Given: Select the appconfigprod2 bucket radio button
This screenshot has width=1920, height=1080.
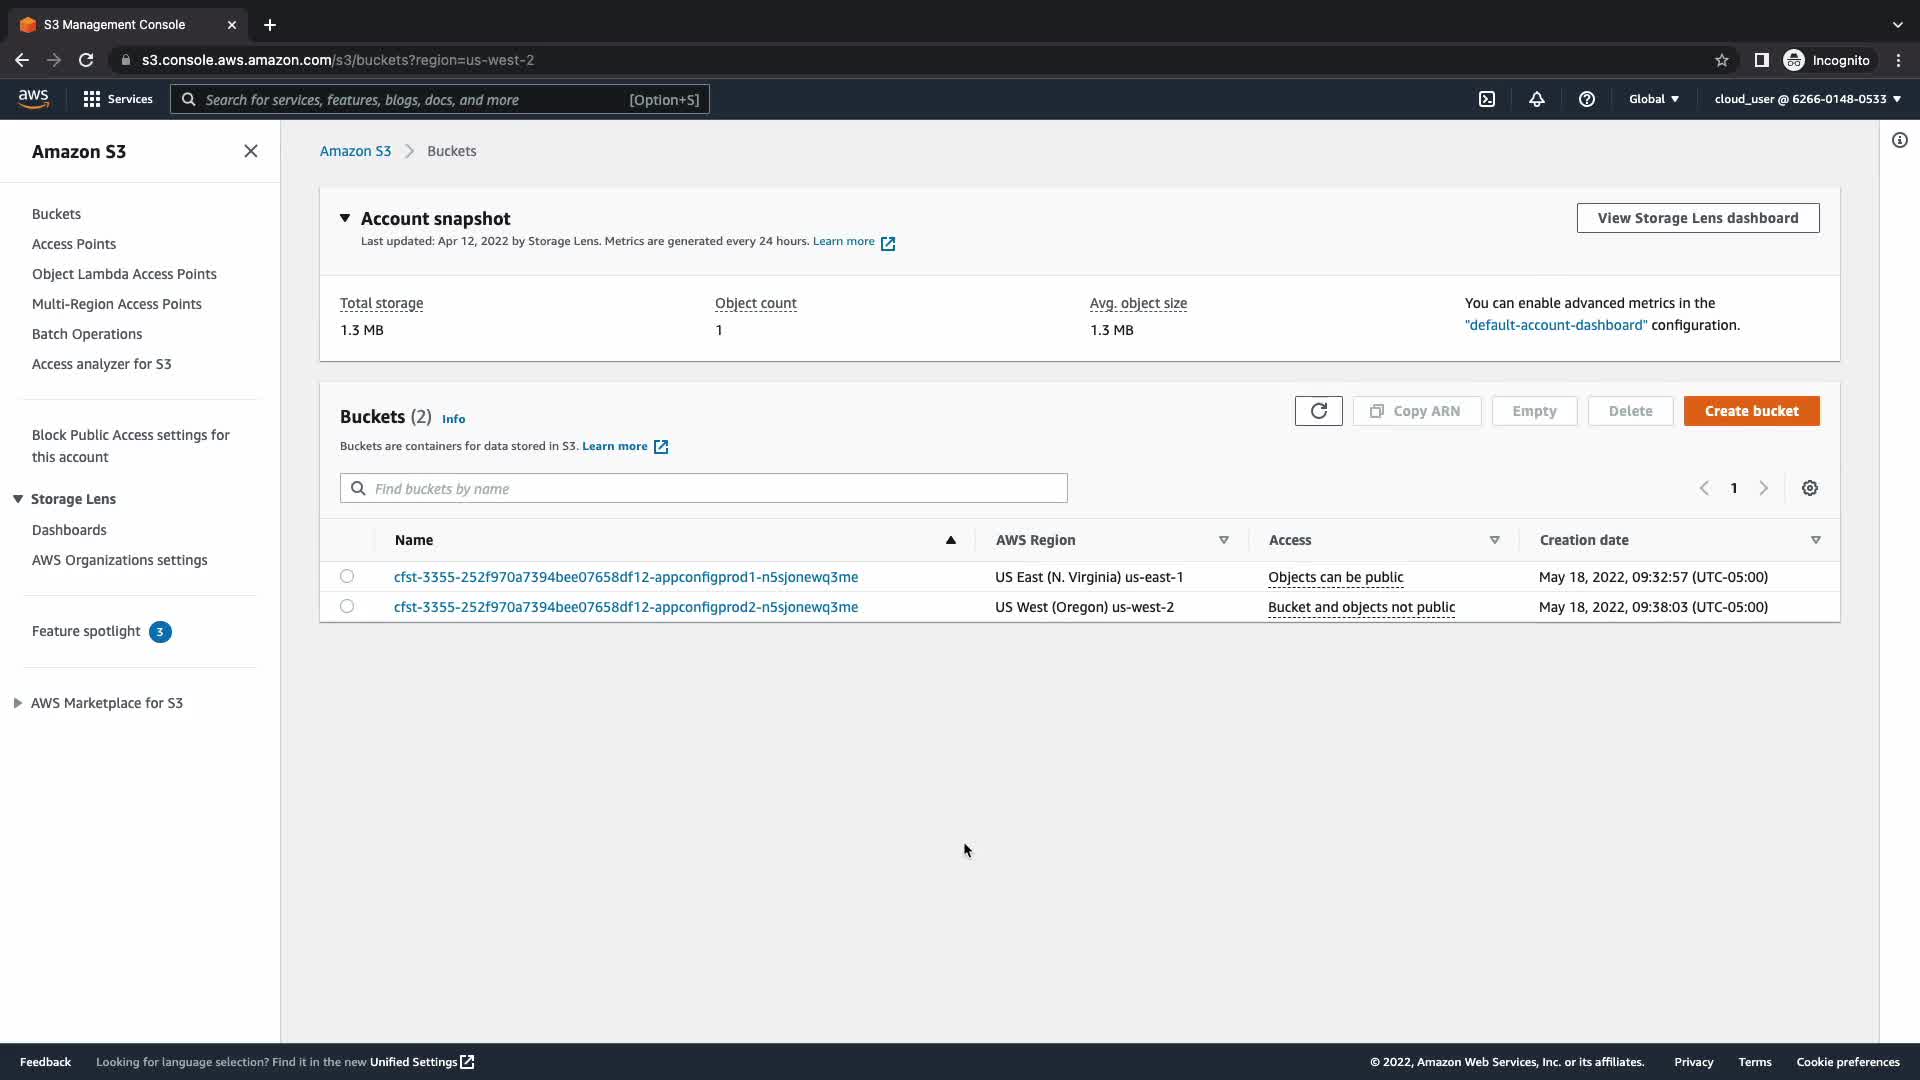Looking at the screenshot, I should (347, 606).
